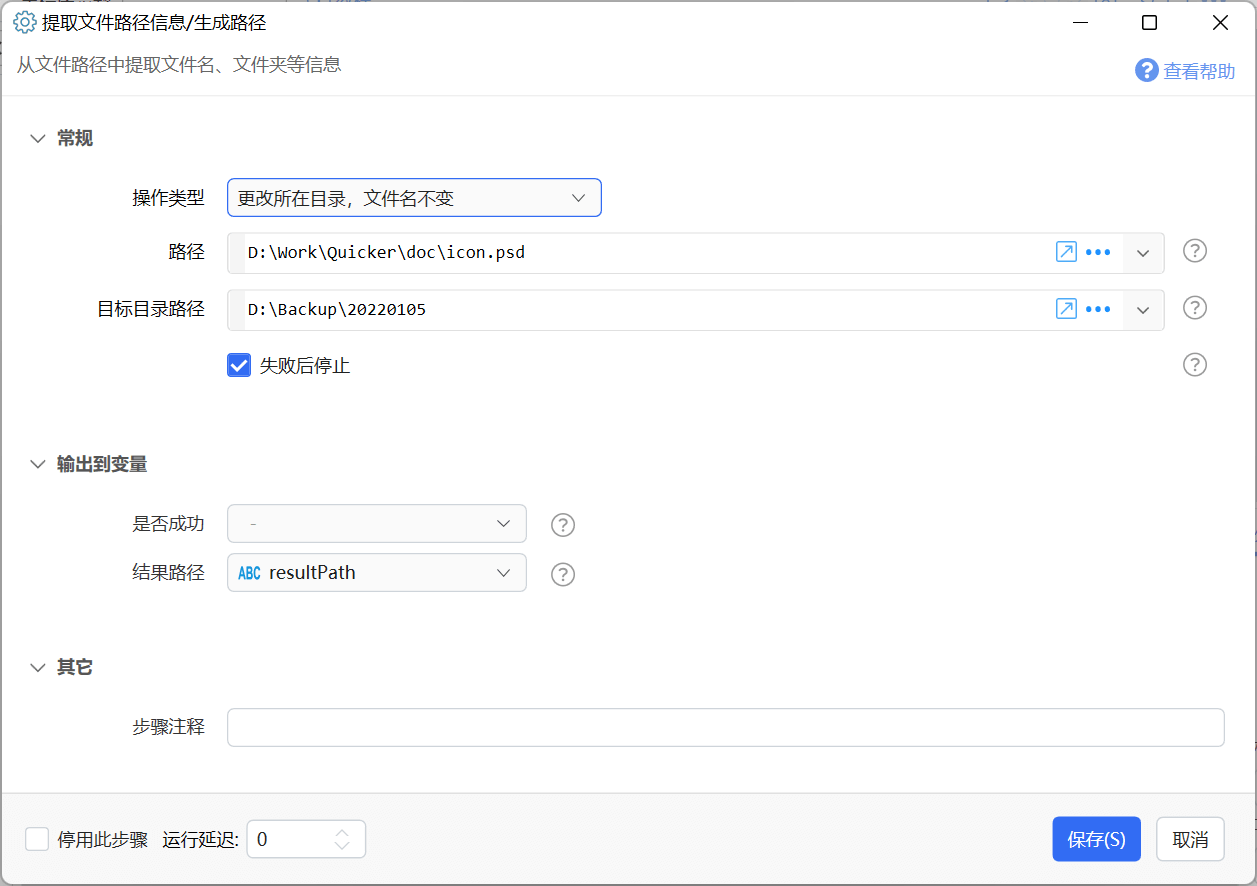Collapse the 常规 section
The image size is (1257, 886).
pyautogui.click(x=38, y=139)
